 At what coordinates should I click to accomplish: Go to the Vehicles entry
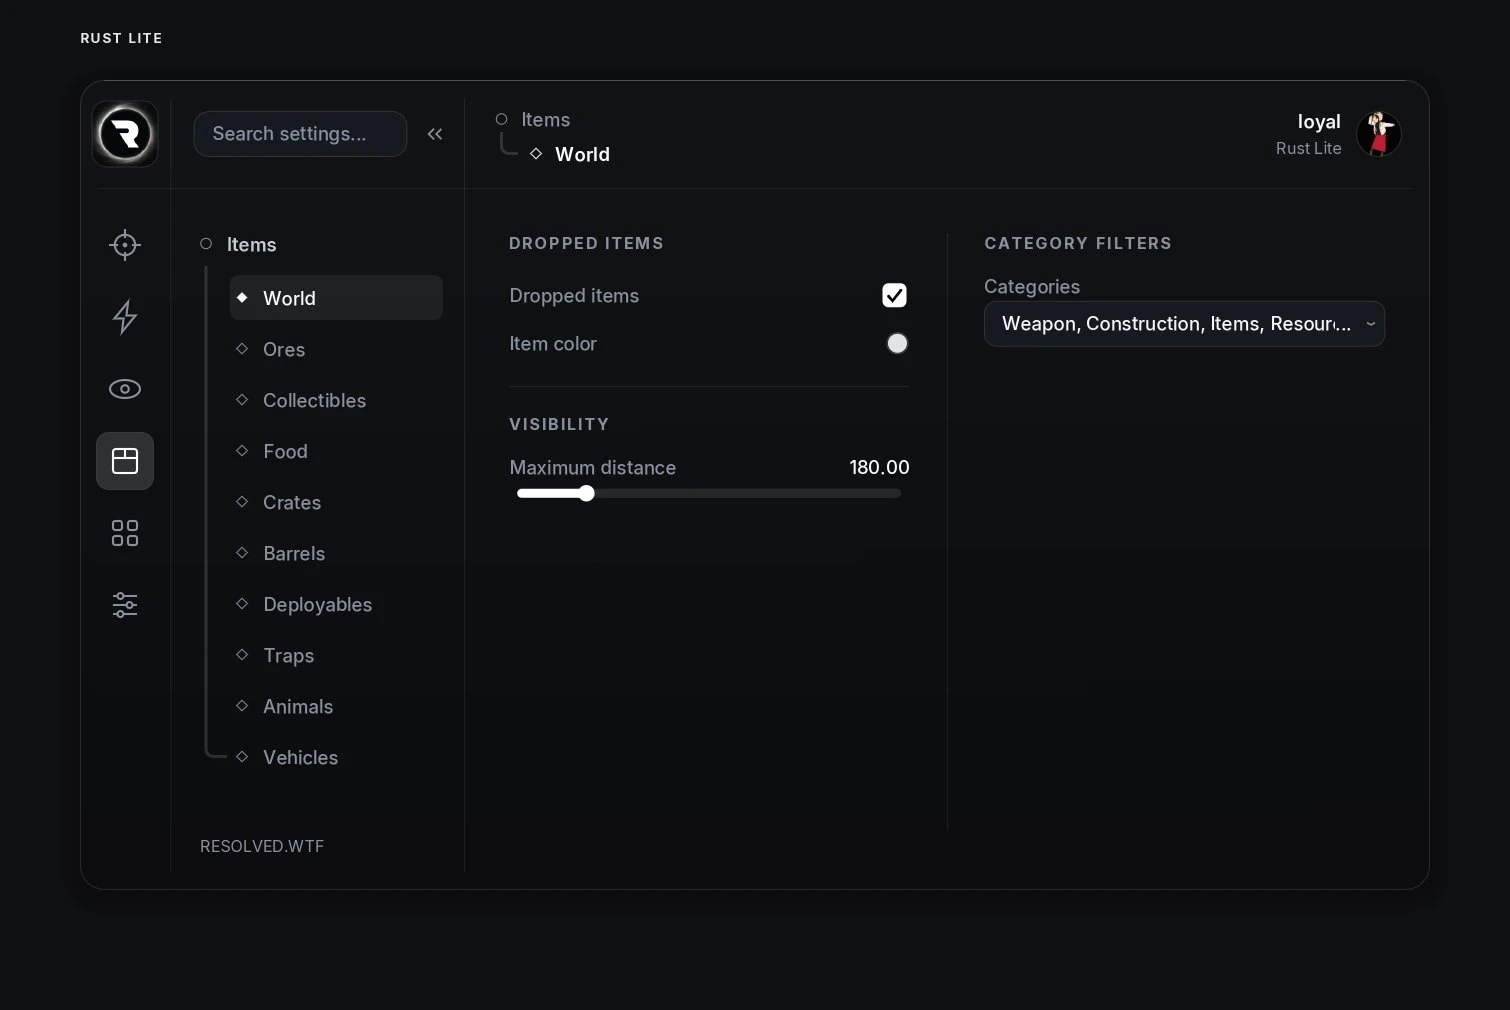[x=300, y=758]
